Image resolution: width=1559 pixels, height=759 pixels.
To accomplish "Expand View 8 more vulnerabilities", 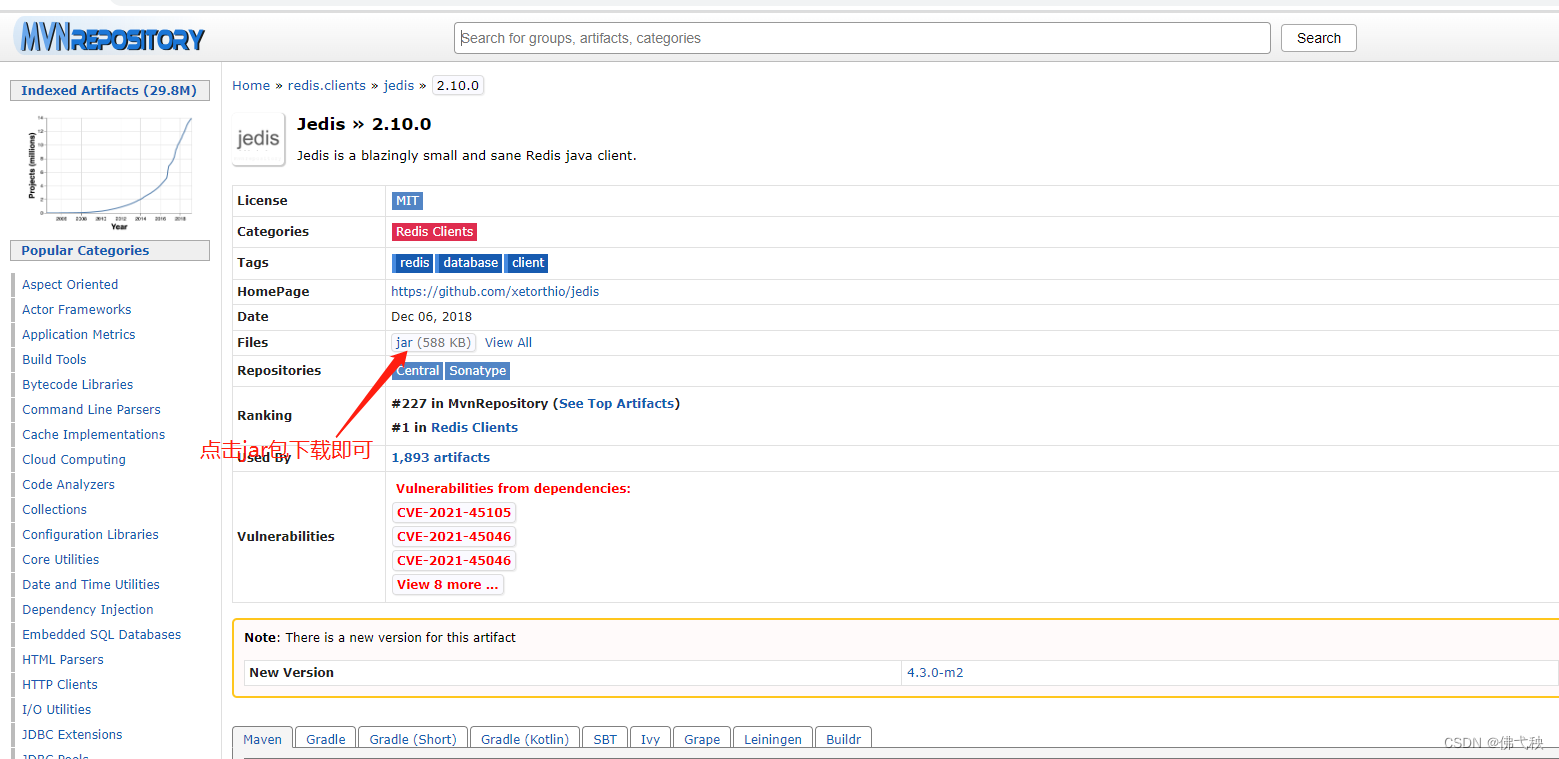I will pyautogui.click(x=448, y=585).
